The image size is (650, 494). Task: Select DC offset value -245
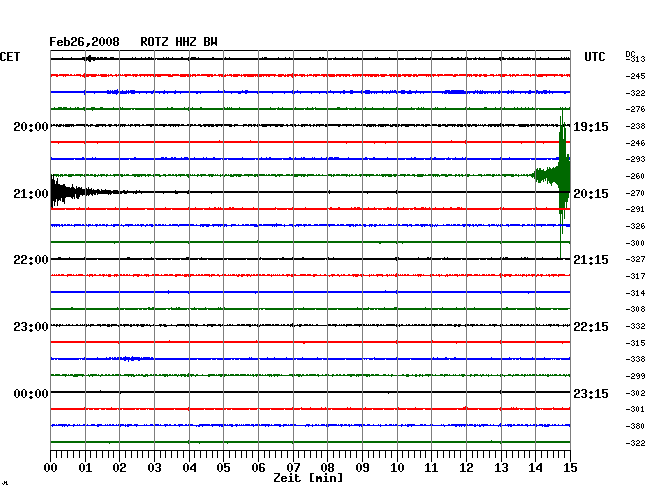635,76
